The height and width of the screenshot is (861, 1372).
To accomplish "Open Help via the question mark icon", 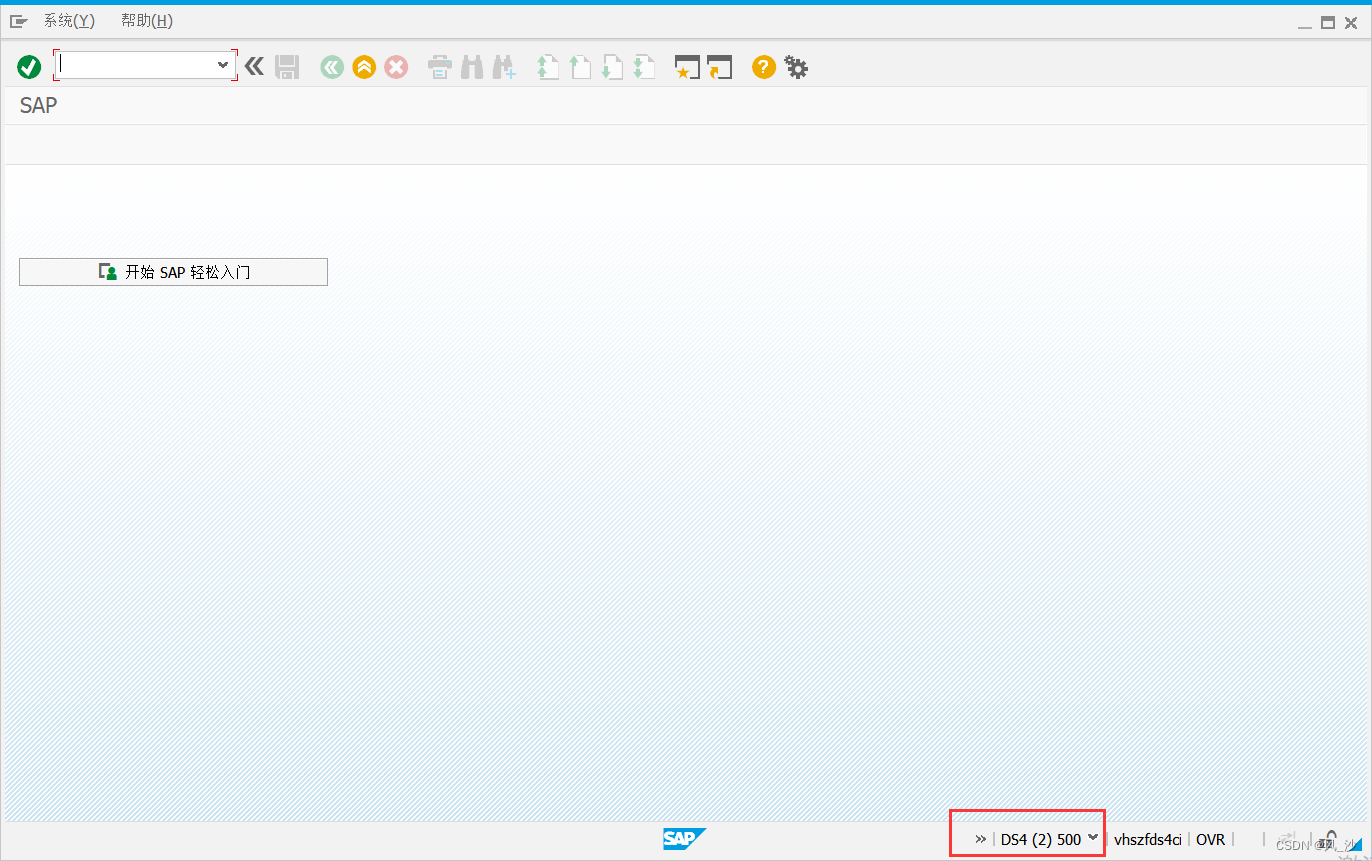I will [764, 67].
